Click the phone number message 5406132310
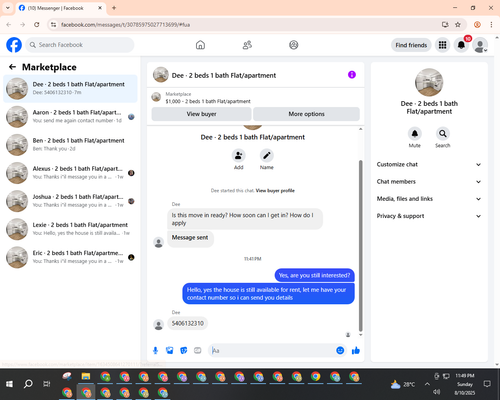This screenshot has height=400, width=500. point(187,323)
